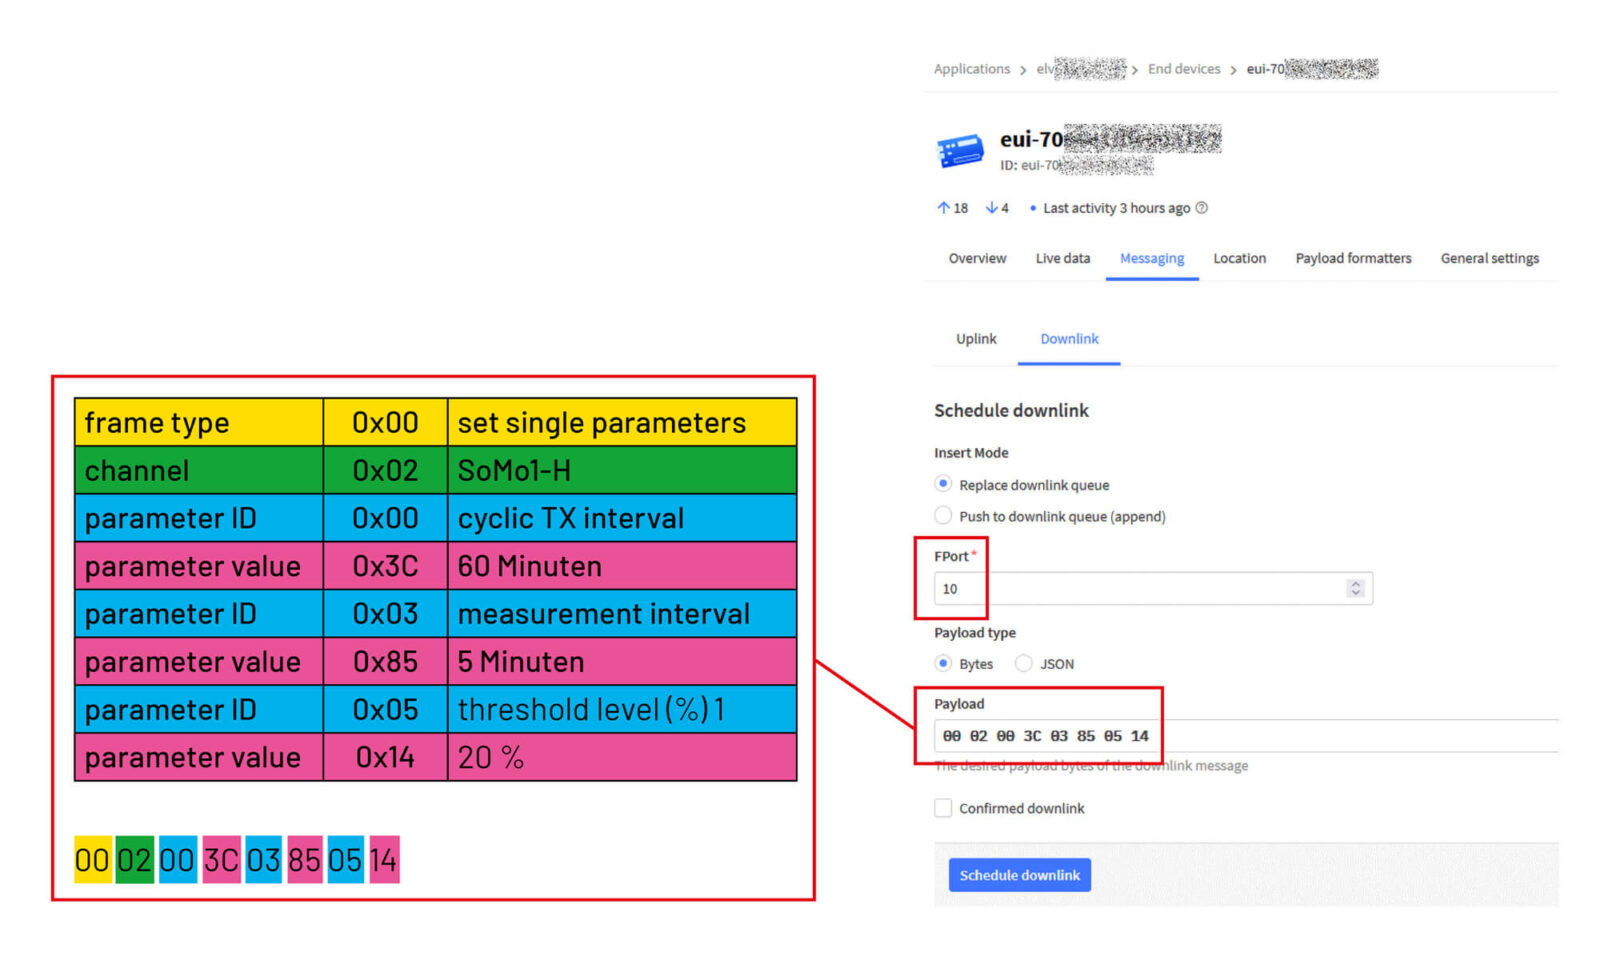Enable the Confirmed downlink checkbox
The image size is (1600, 960).
coord(943,808)
